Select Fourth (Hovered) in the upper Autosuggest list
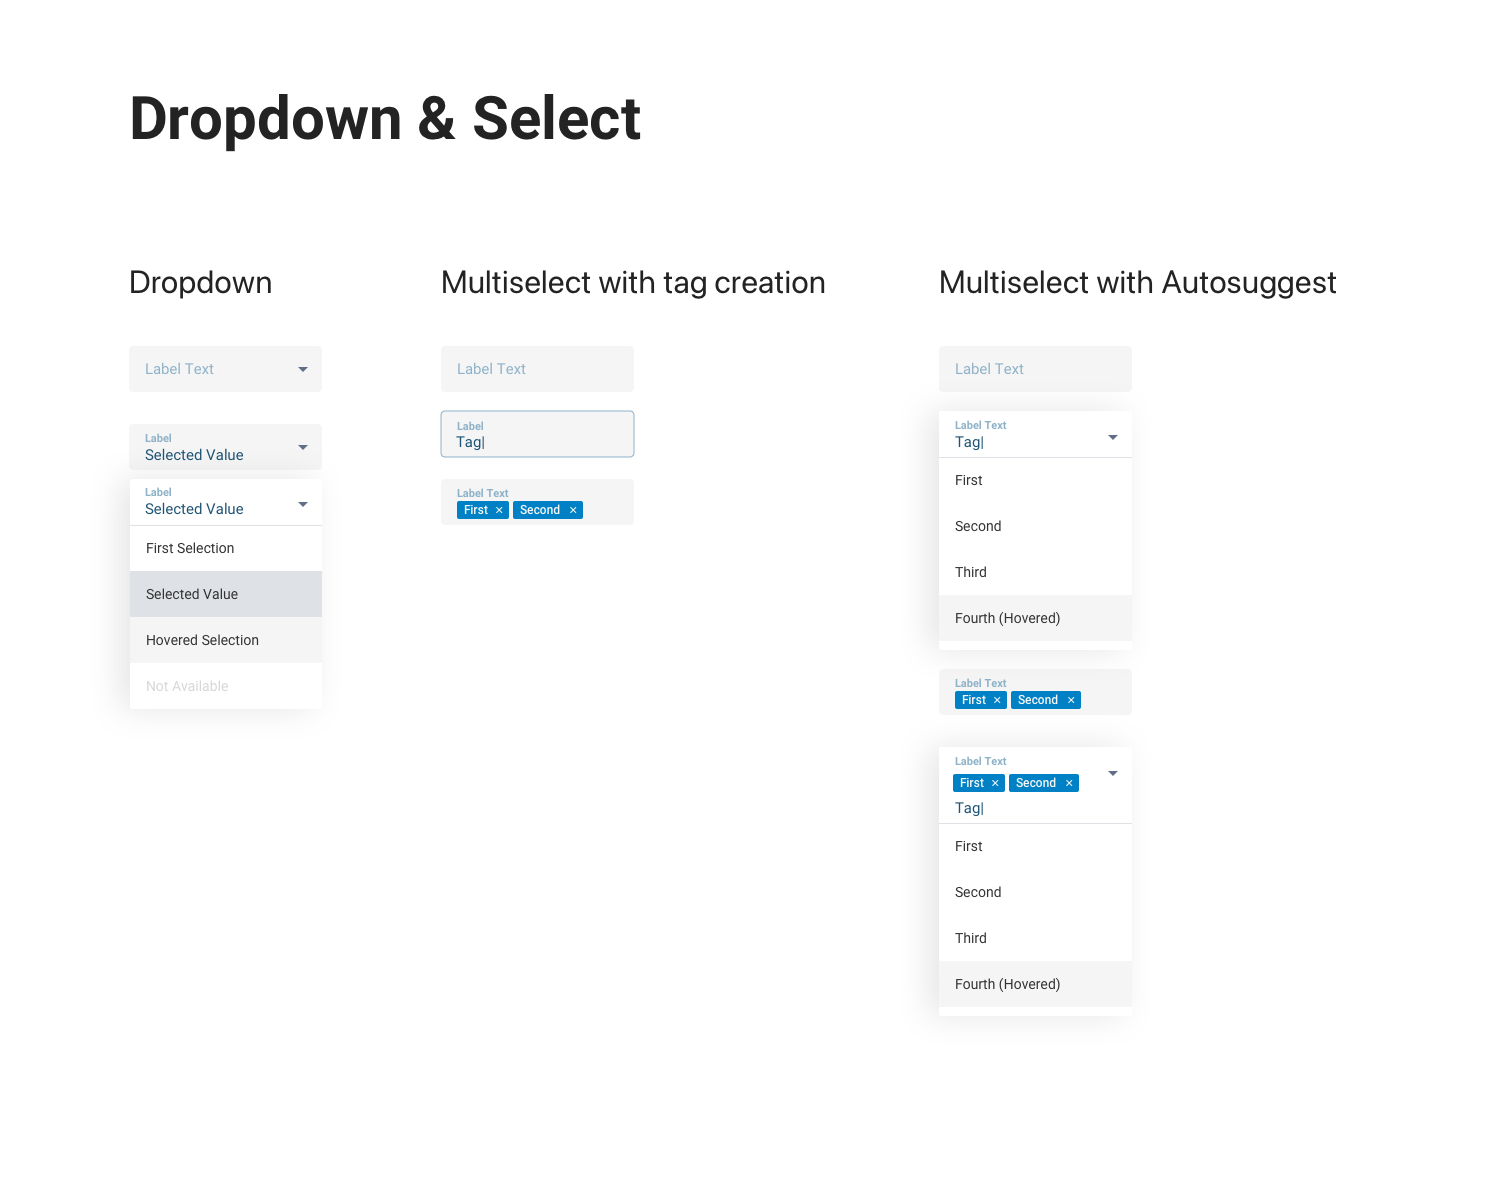 [1007, 618]
